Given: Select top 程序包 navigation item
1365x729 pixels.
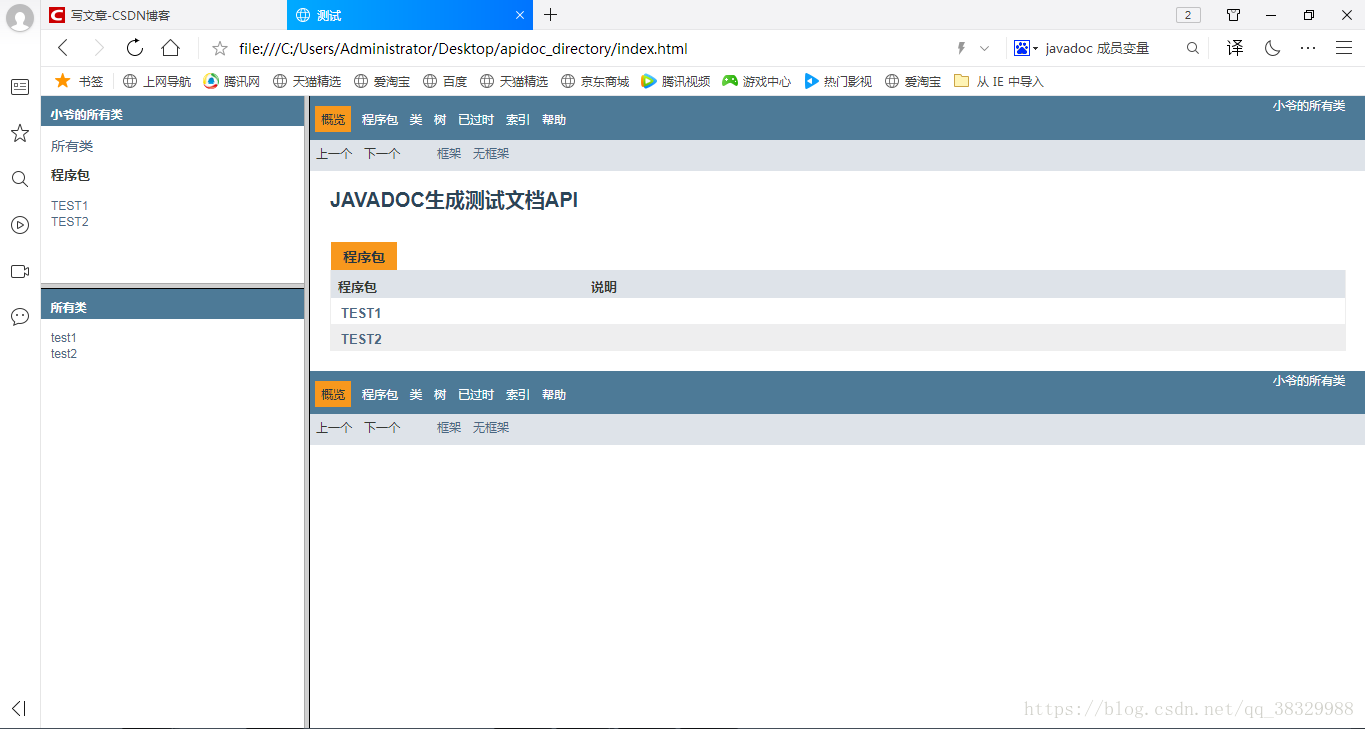Looking at the screenshot, I should (x=380, y=120).
